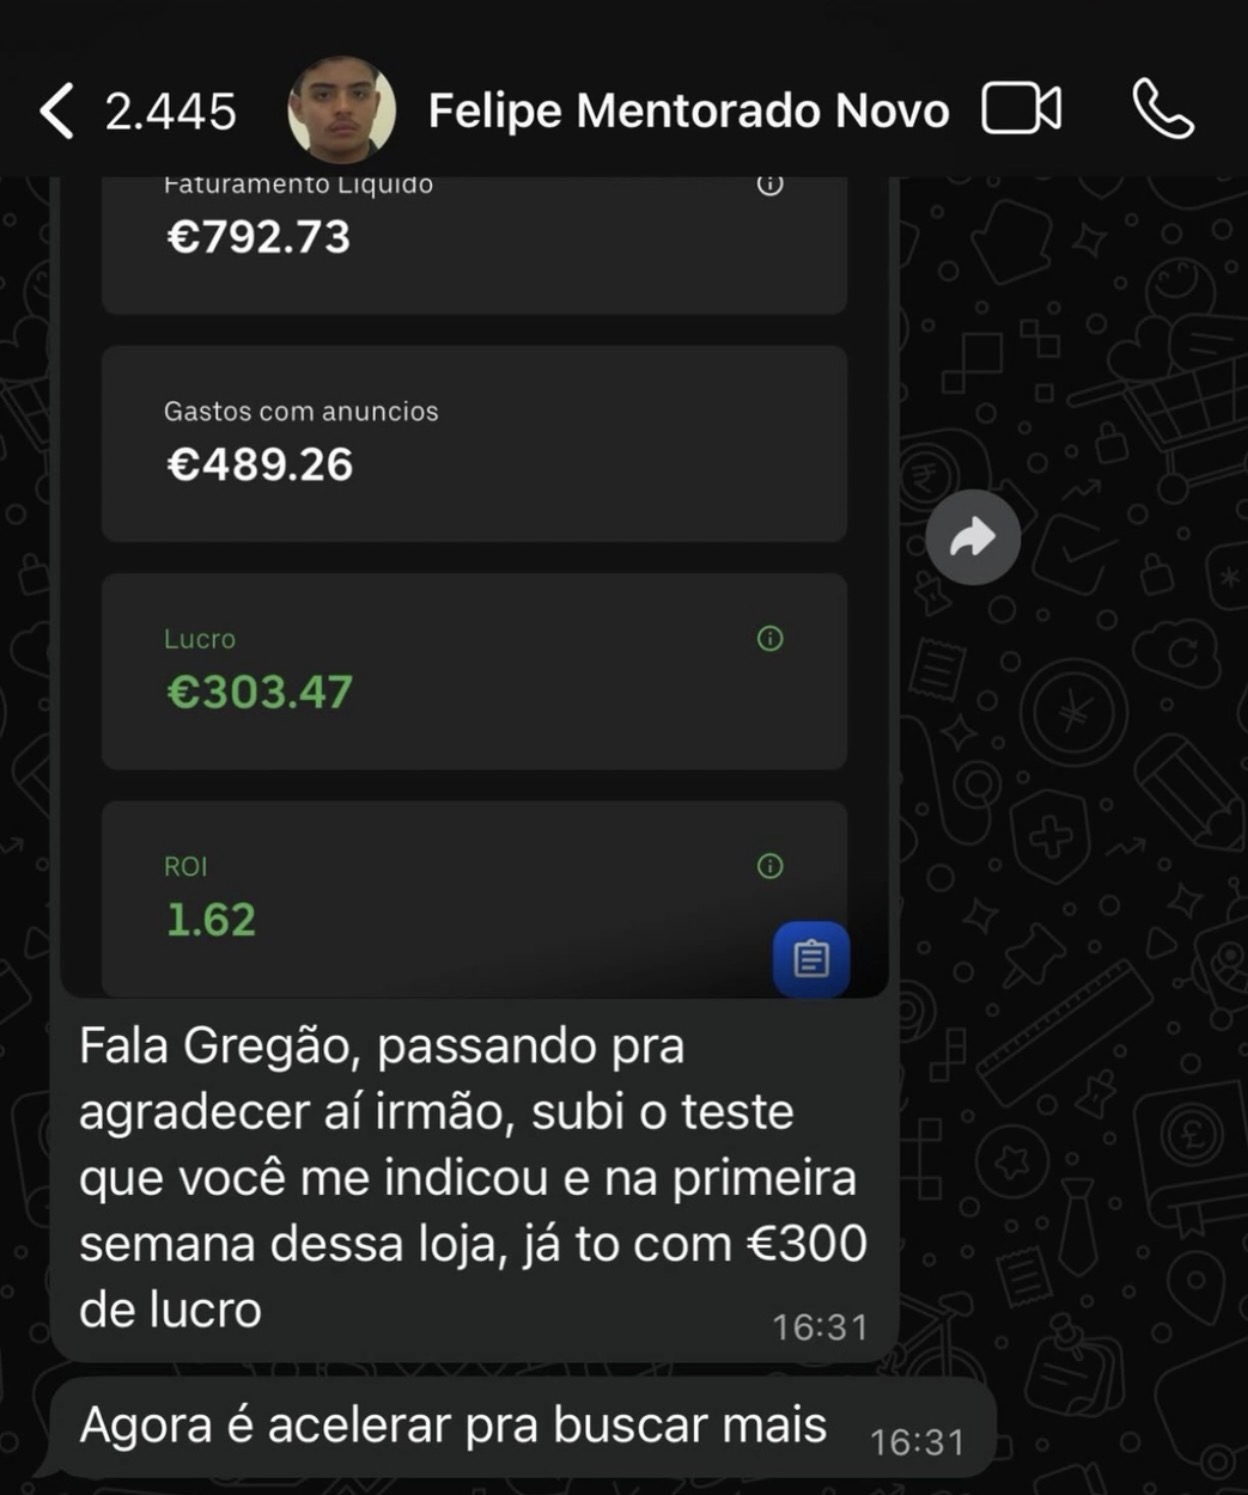Select the Gastos com anuncios card
This screenshot has width=1248, height=1495.
tap(474, 443)
